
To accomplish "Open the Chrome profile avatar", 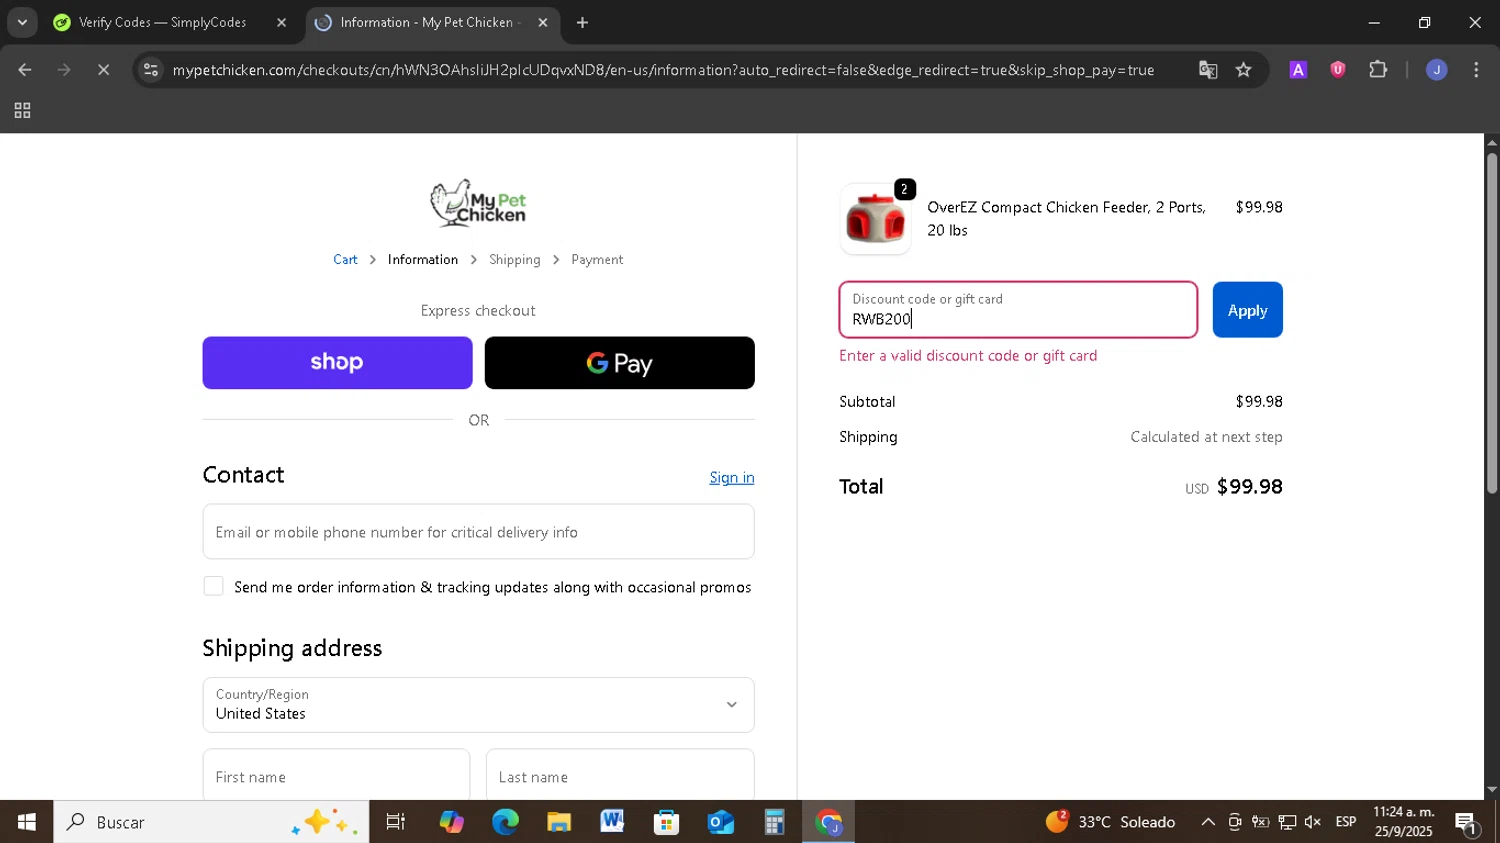I will click(1437, 70).
